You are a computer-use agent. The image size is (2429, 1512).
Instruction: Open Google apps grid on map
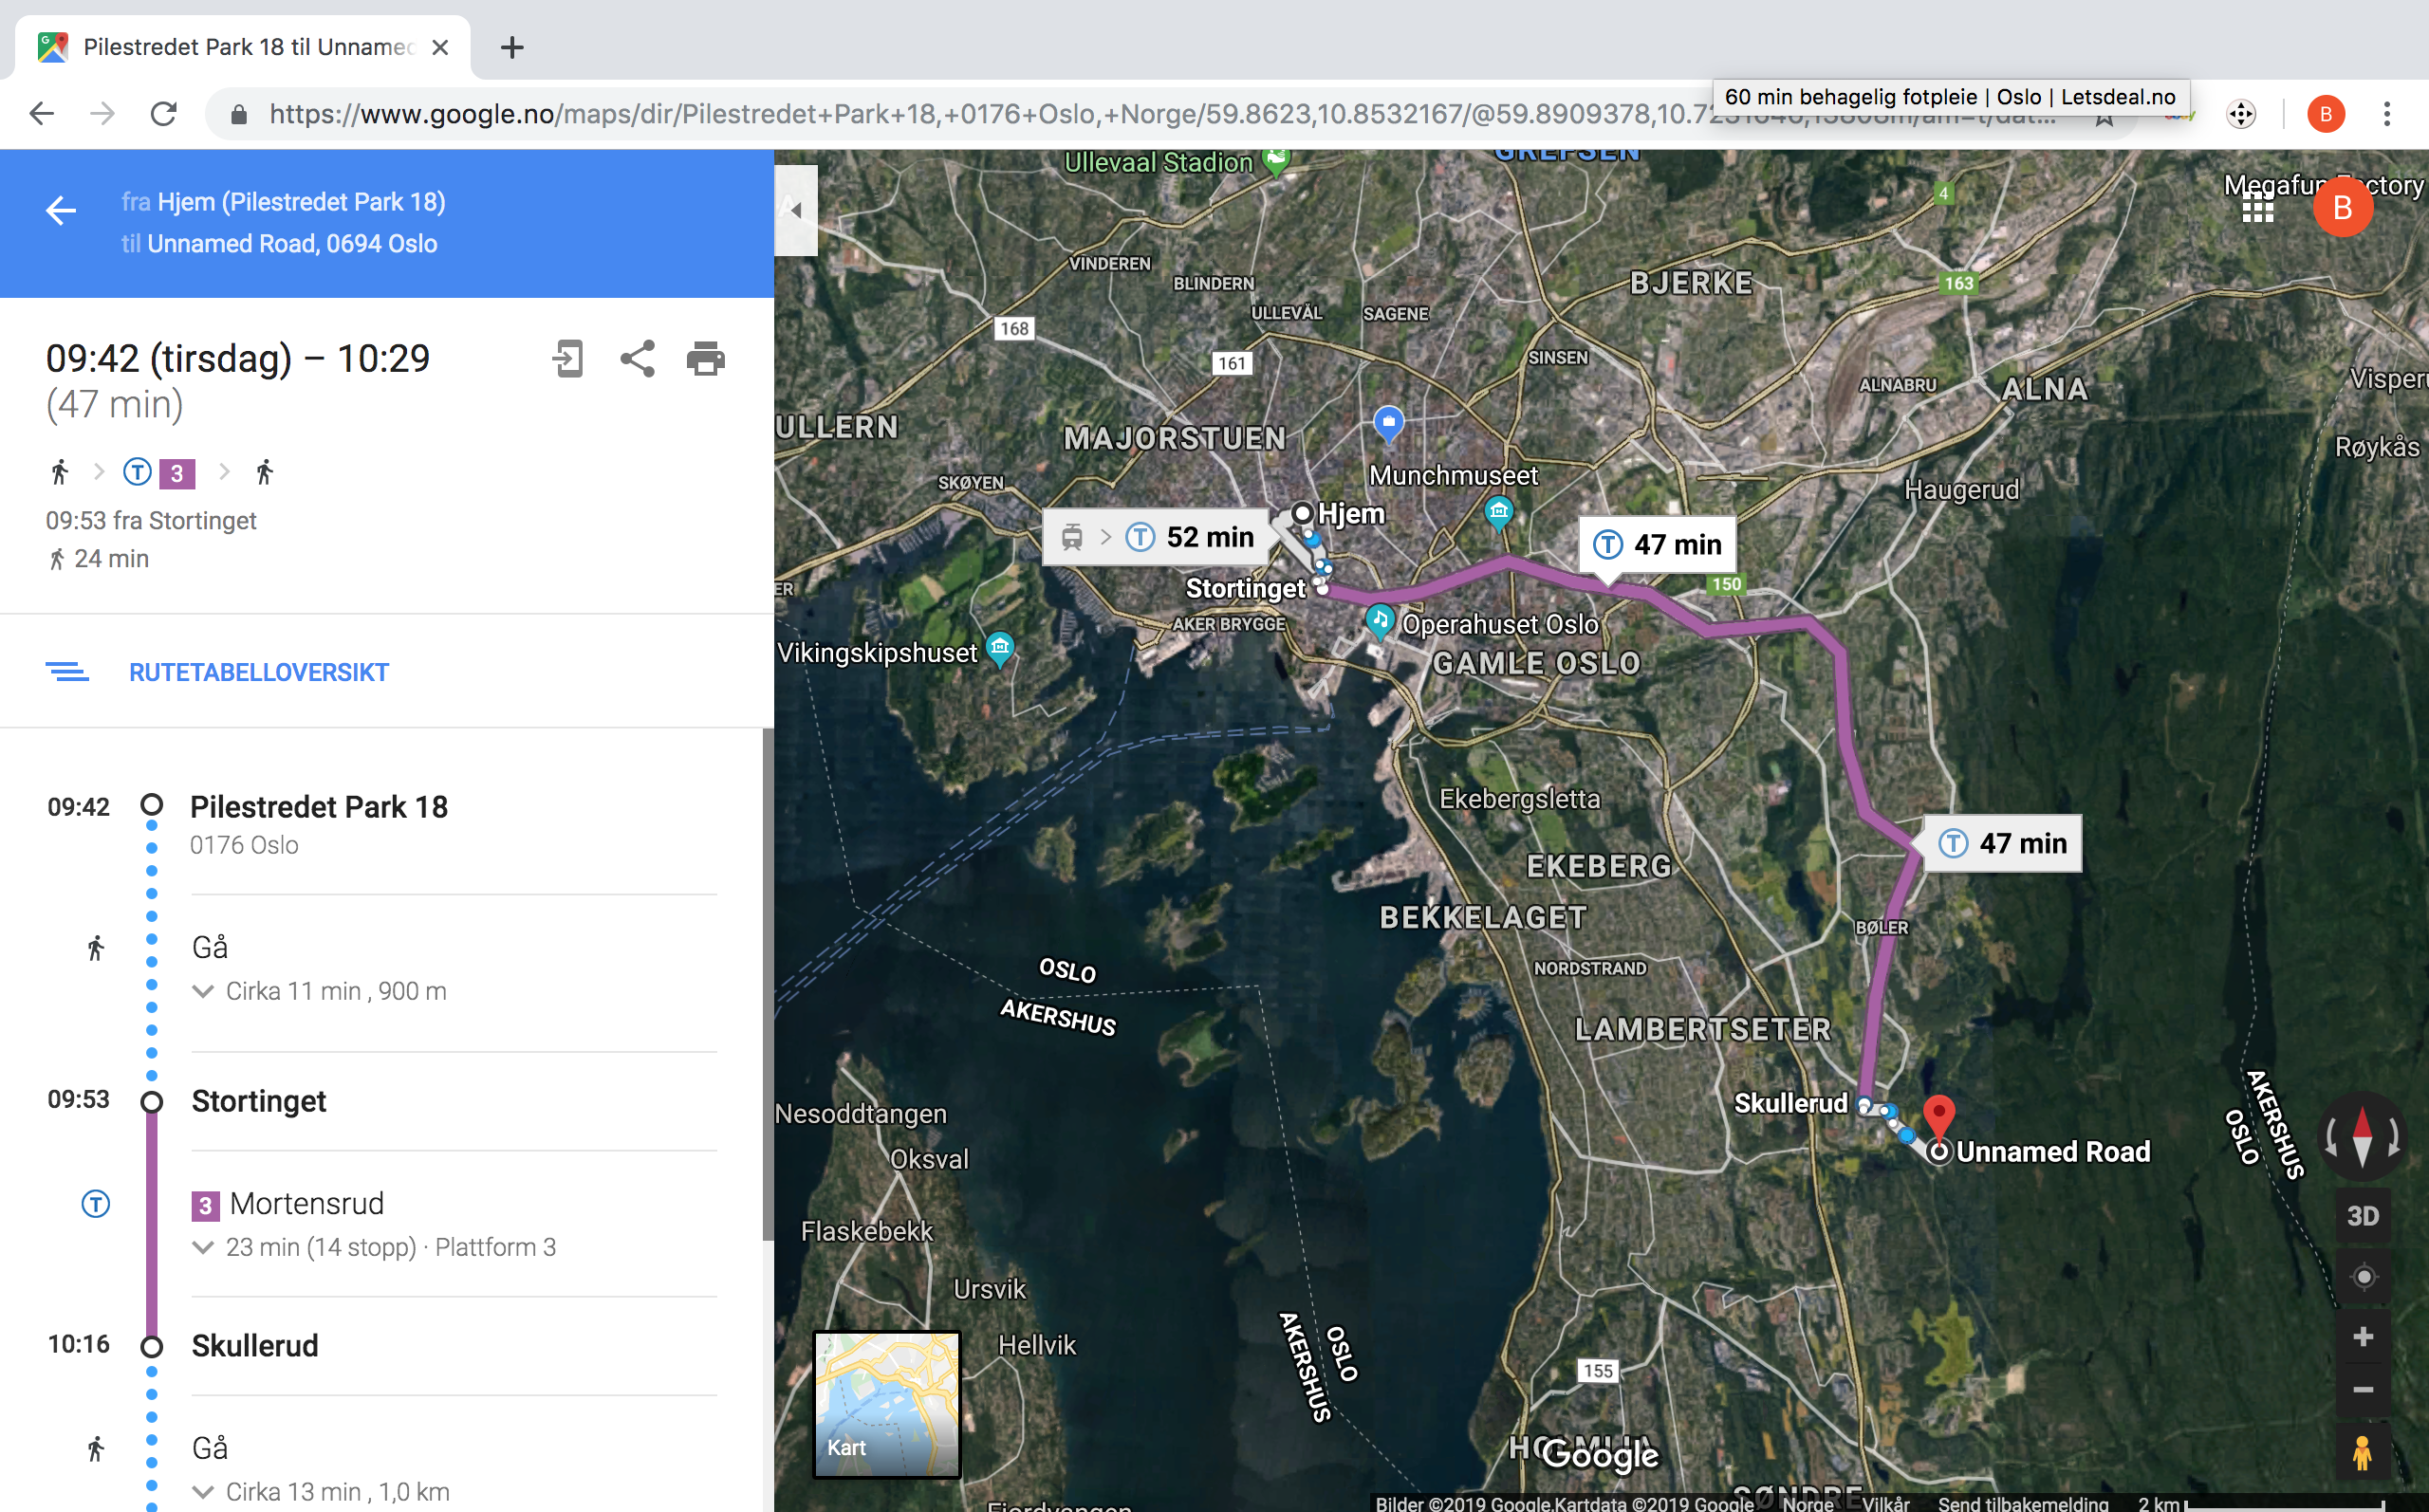point(2257,208)
